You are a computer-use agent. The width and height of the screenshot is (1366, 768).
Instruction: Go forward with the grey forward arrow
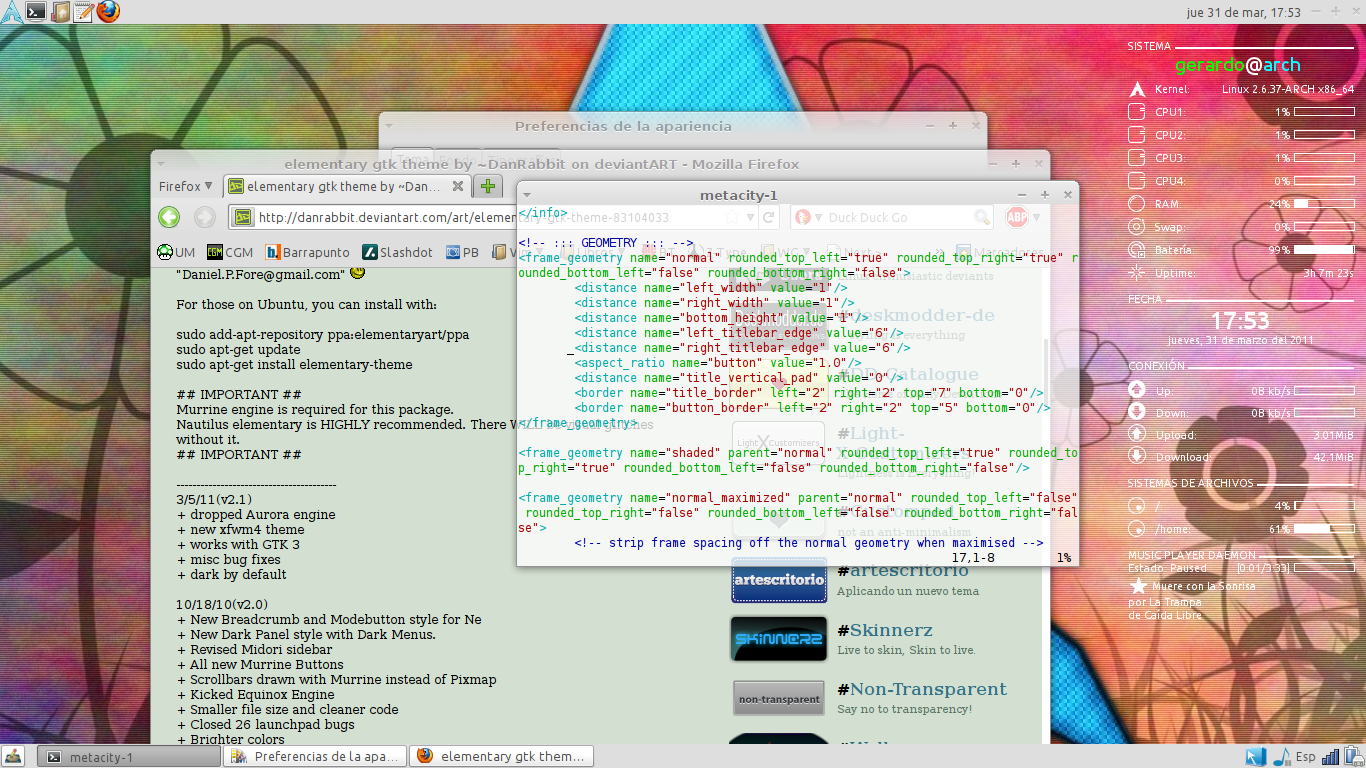pyautogui.click(x=204, y=217)
